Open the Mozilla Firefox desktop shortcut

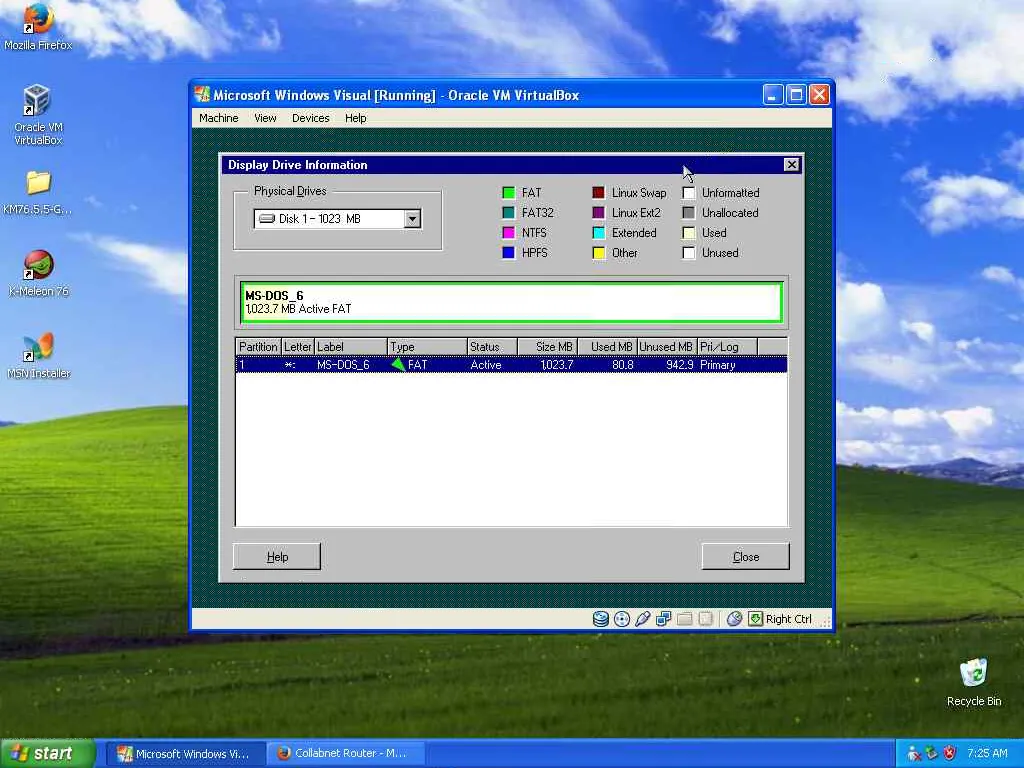pyautogui.click(x=38, y=27)
